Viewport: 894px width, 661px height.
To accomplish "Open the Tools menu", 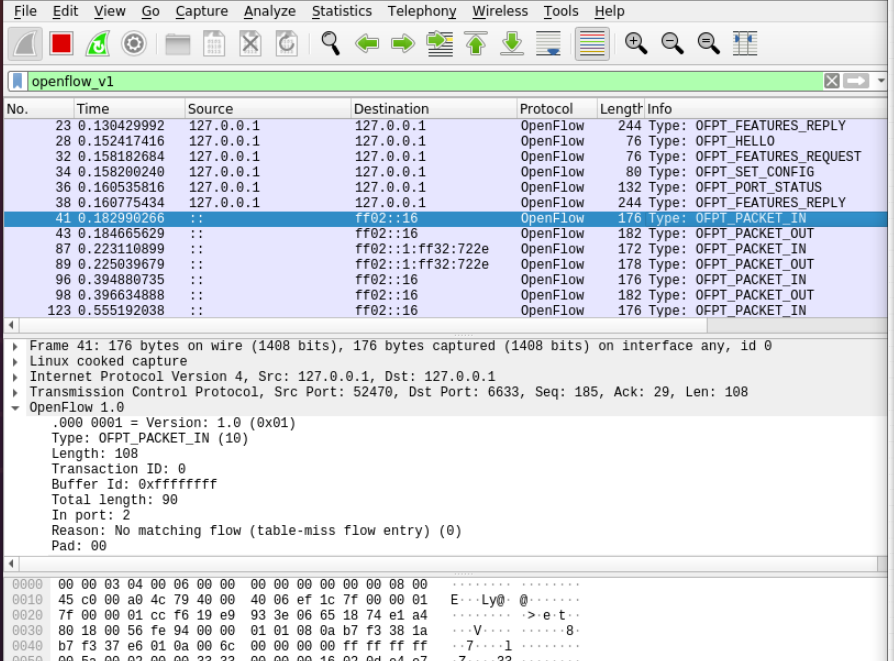I will (561, 11).
